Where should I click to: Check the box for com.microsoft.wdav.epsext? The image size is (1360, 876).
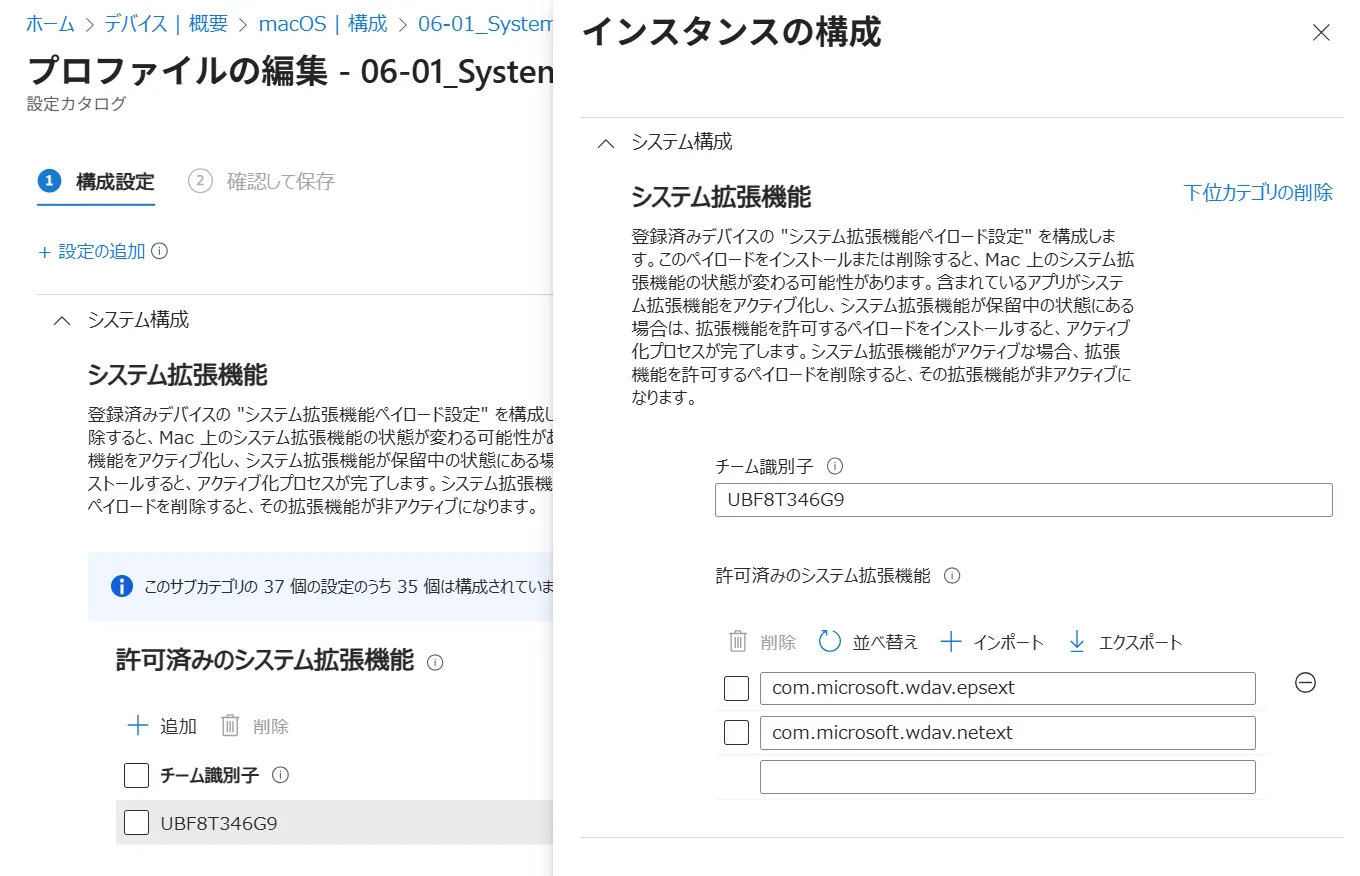tap(736, 689)
